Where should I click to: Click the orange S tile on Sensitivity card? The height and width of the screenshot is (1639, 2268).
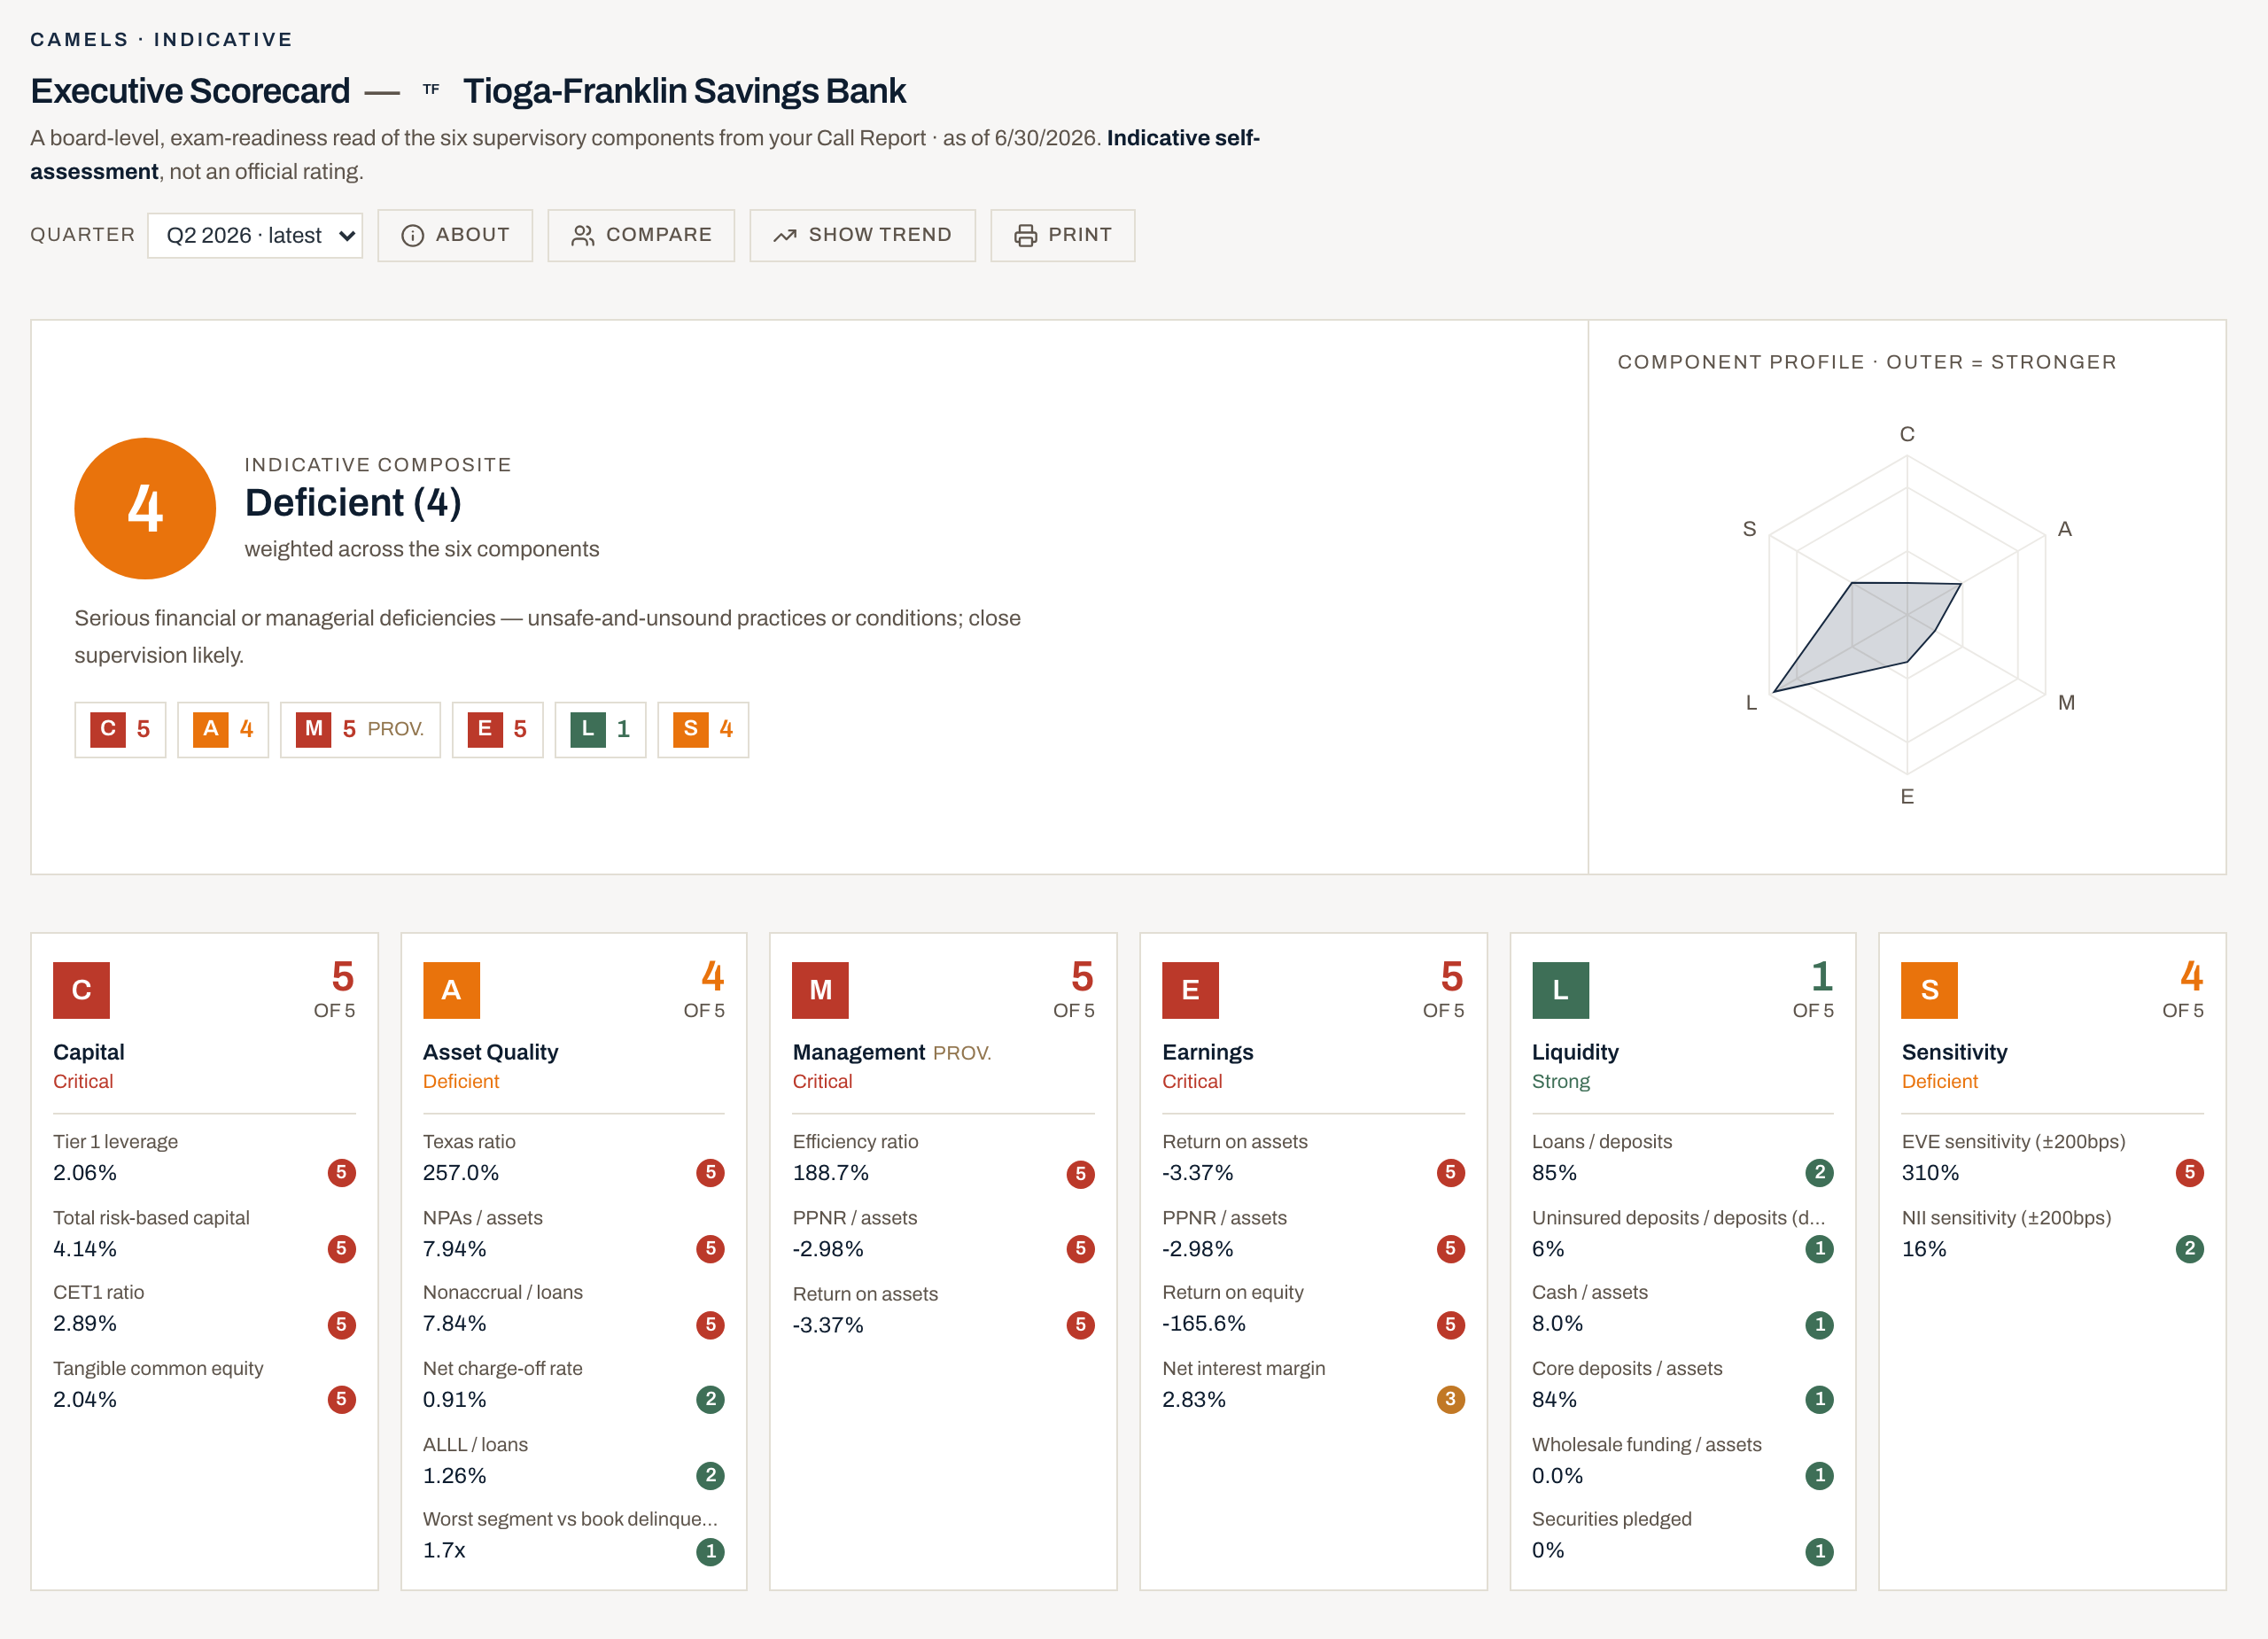(1929, 990)
